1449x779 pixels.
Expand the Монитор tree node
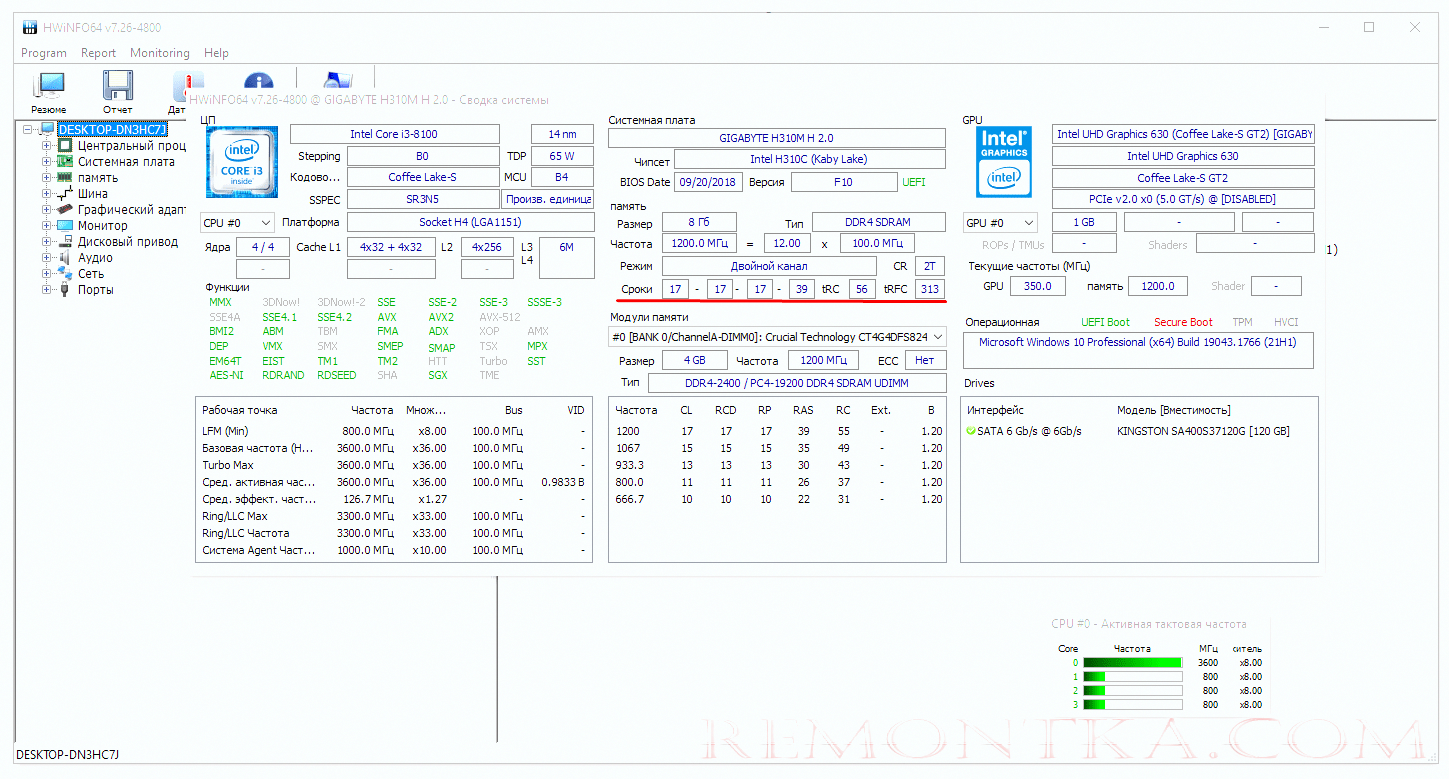46,226
